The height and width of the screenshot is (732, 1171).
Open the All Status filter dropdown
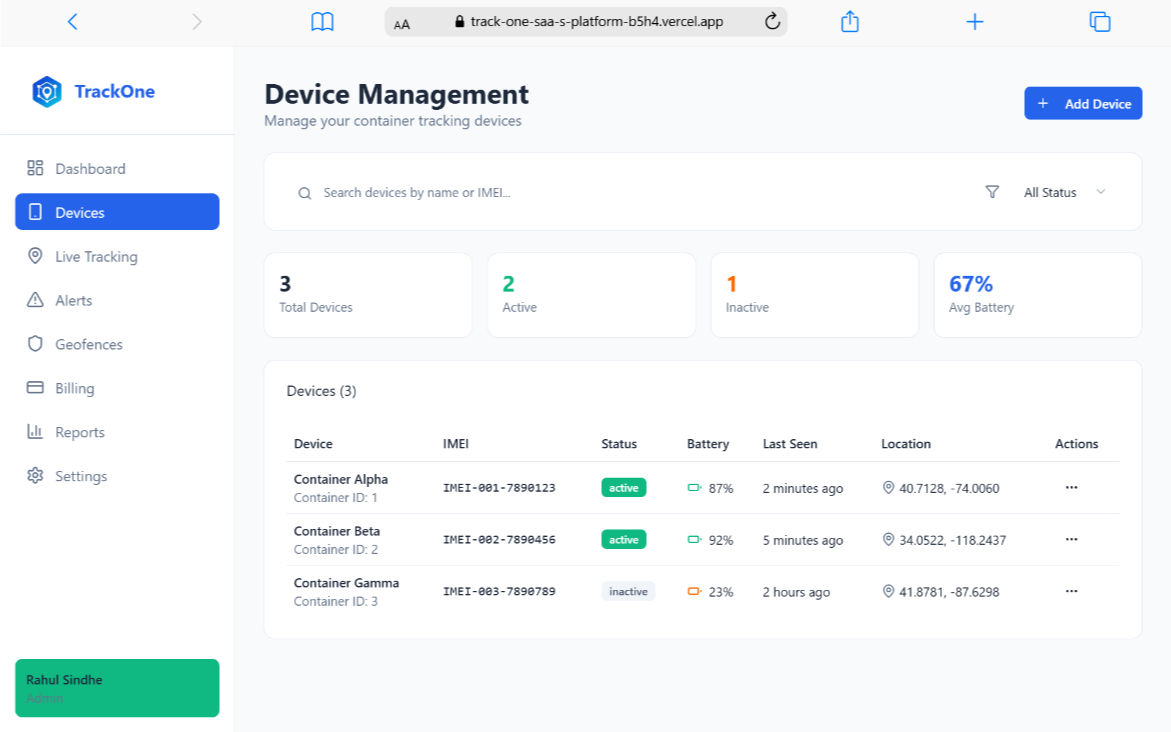coord(1064,192)
